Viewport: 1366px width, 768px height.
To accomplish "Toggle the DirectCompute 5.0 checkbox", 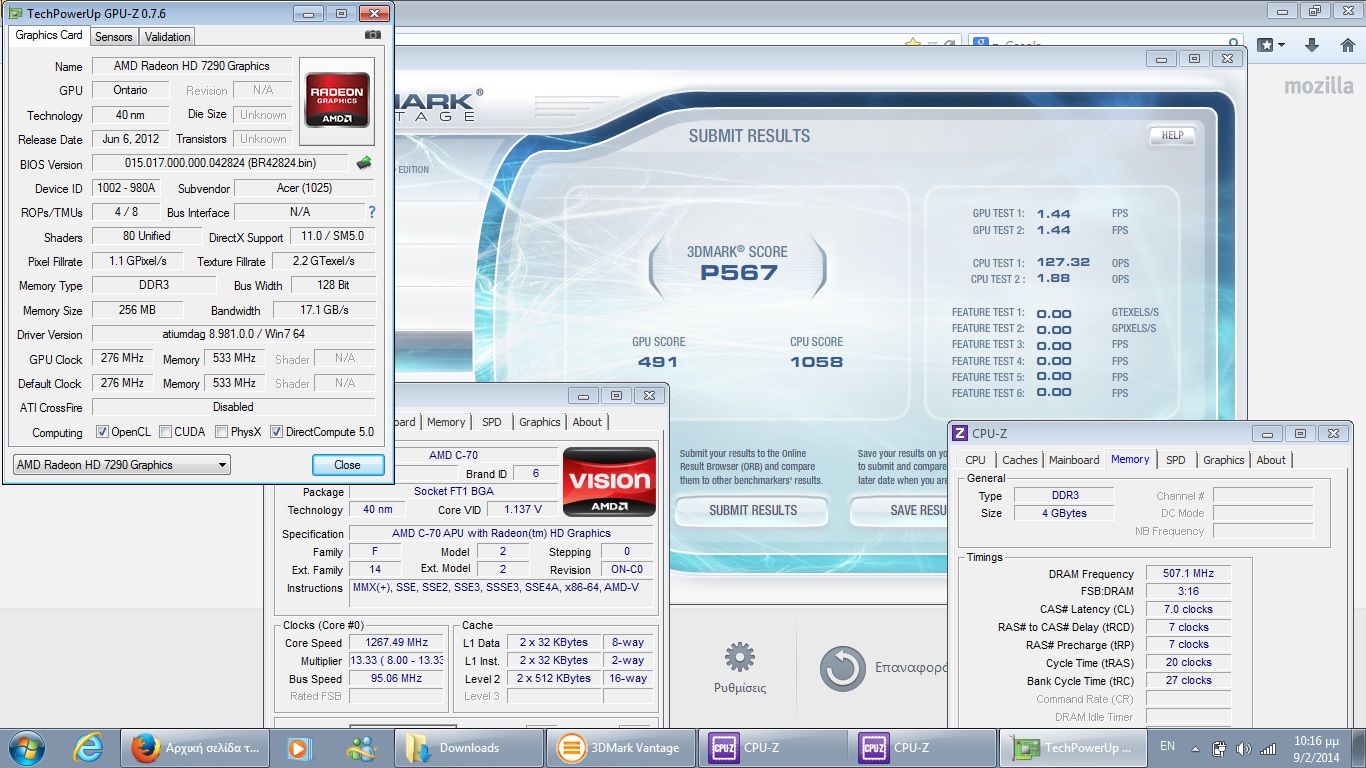I will (x=276, y=432).
